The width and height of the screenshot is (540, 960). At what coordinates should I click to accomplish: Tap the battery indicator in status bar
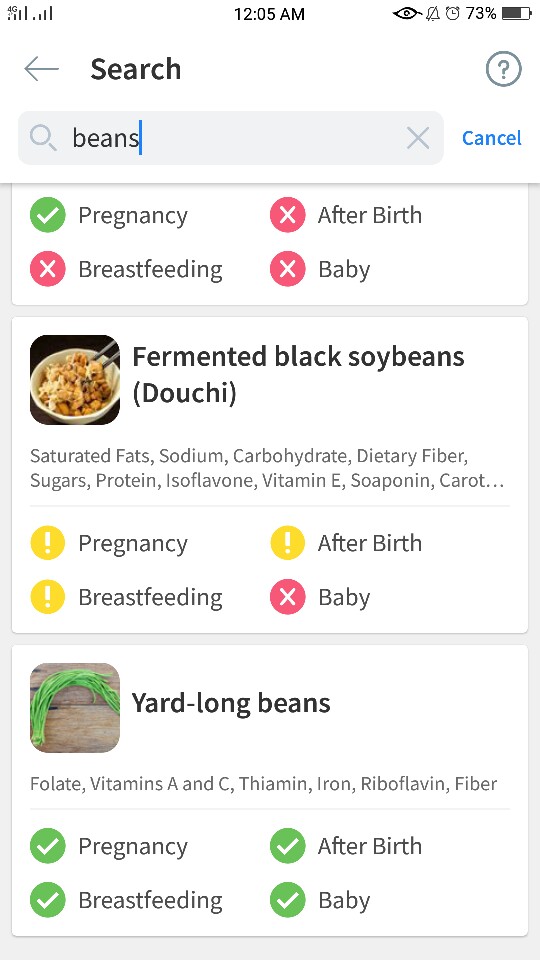(x=517, y=13)
